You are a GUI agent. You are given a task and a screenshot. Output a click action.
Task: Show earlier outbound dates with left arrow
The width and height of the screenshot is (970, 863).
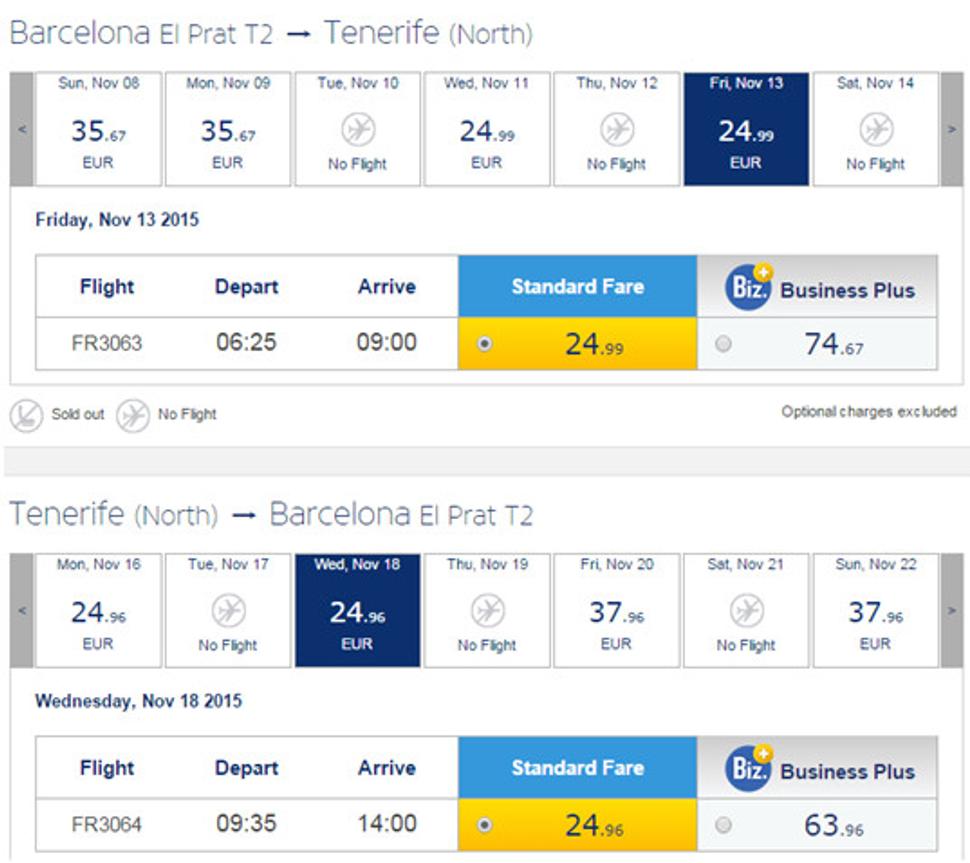click(x=22, y=129)
